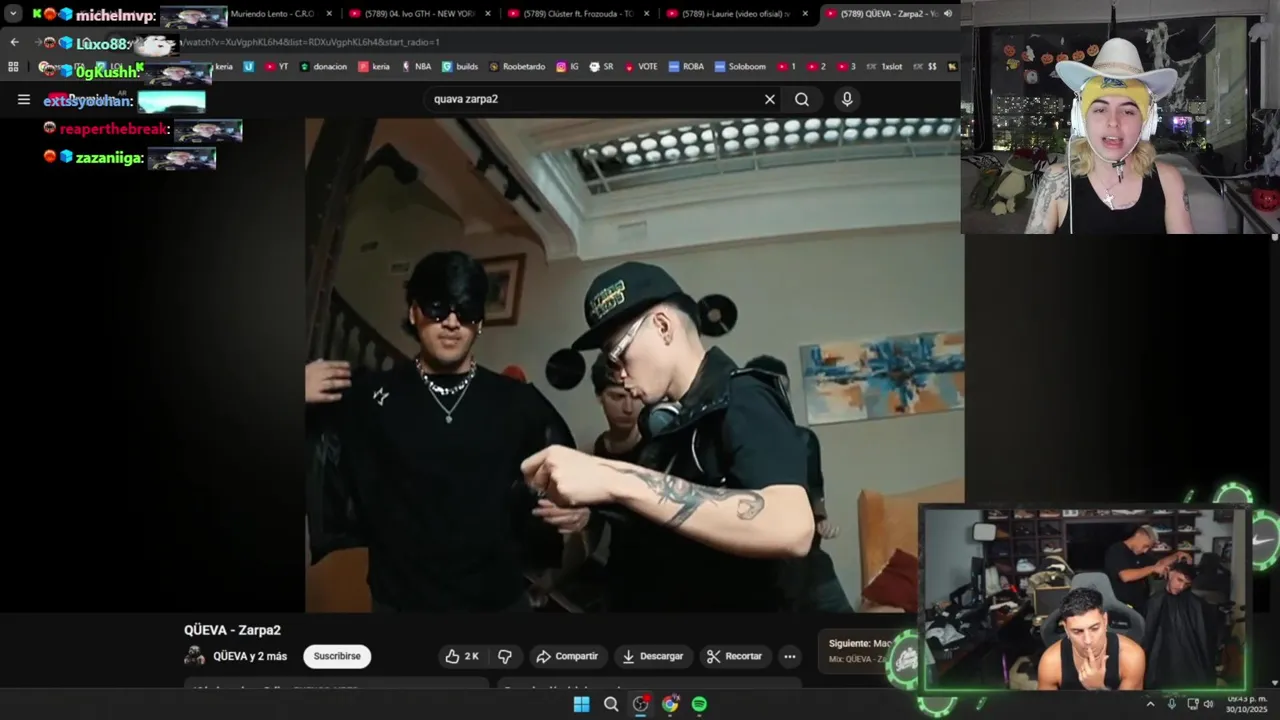Close the Ivo GTH - NEW YORK tab

487,14
